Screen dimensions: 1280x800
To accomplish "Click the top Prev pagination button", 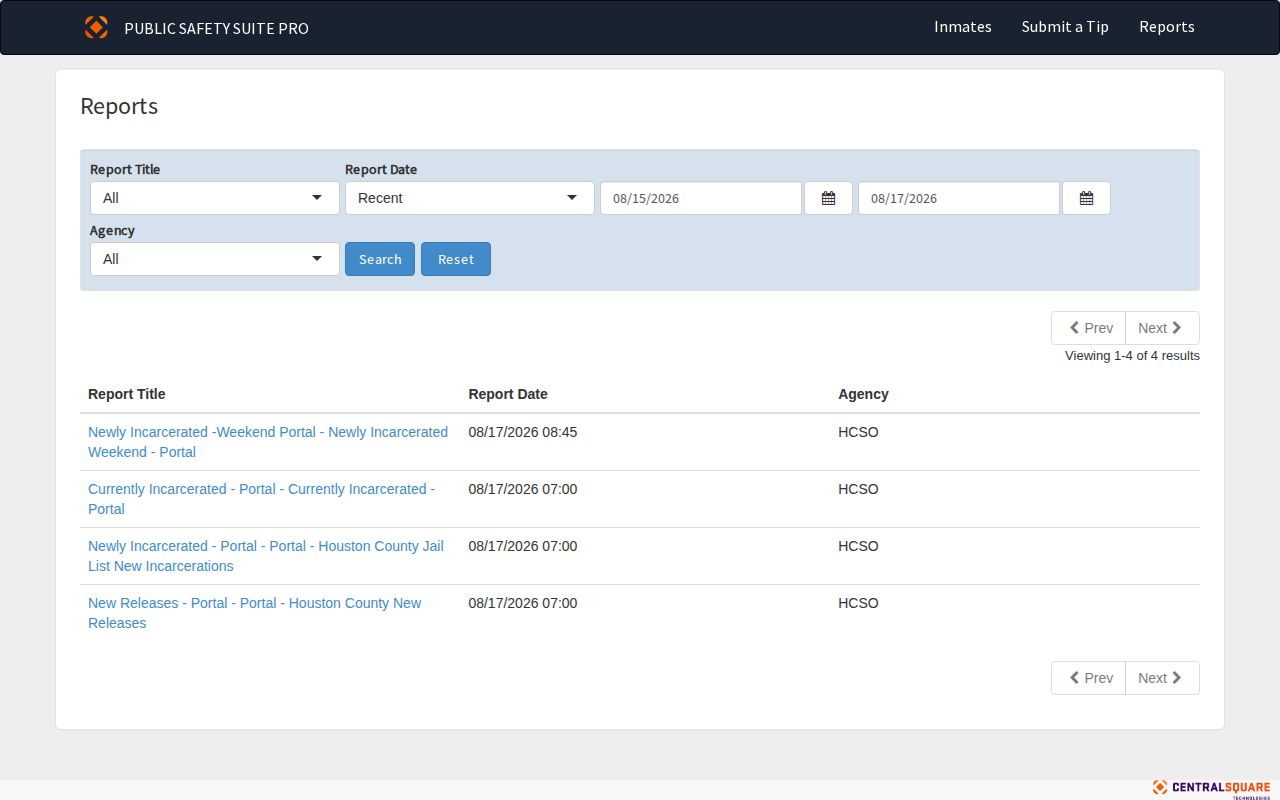I will tap(1089, 328).
